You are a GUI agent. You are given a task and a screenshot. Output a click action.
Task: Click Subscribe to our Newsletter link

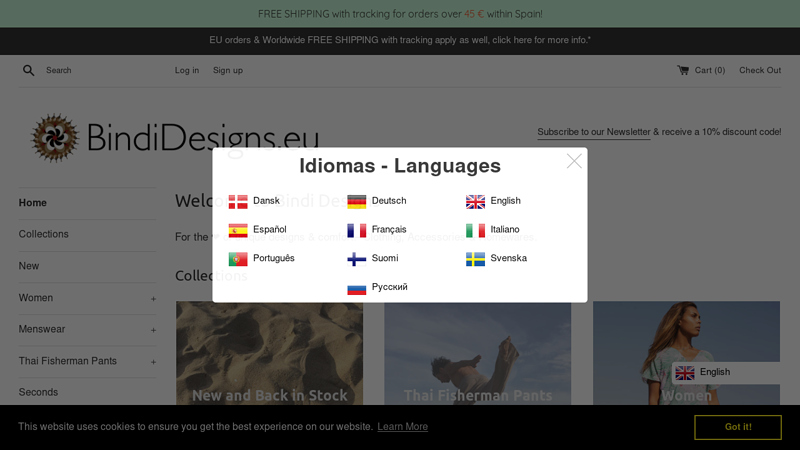(x=594, y=132)
